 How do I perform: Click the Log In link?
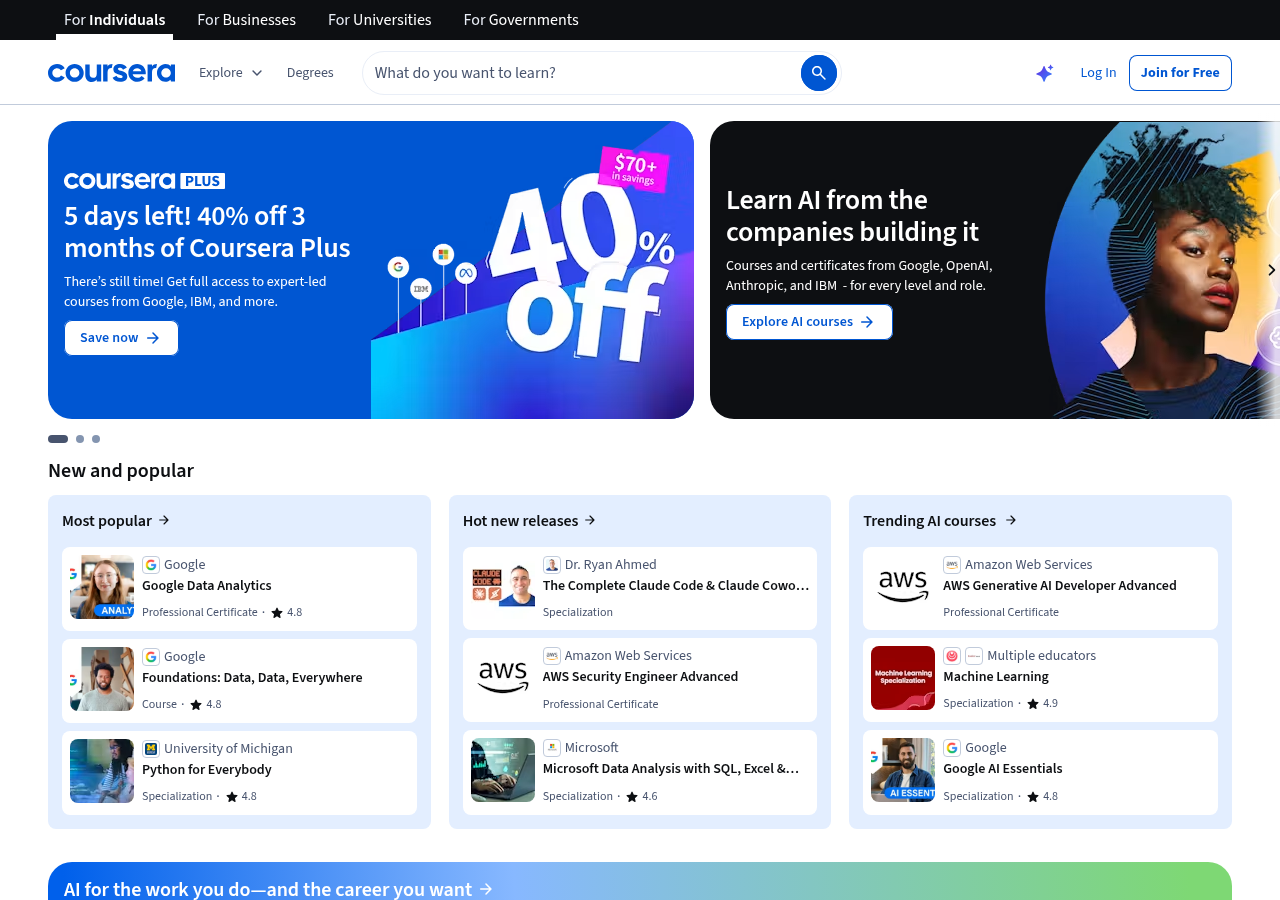(x=1098, y=73)
